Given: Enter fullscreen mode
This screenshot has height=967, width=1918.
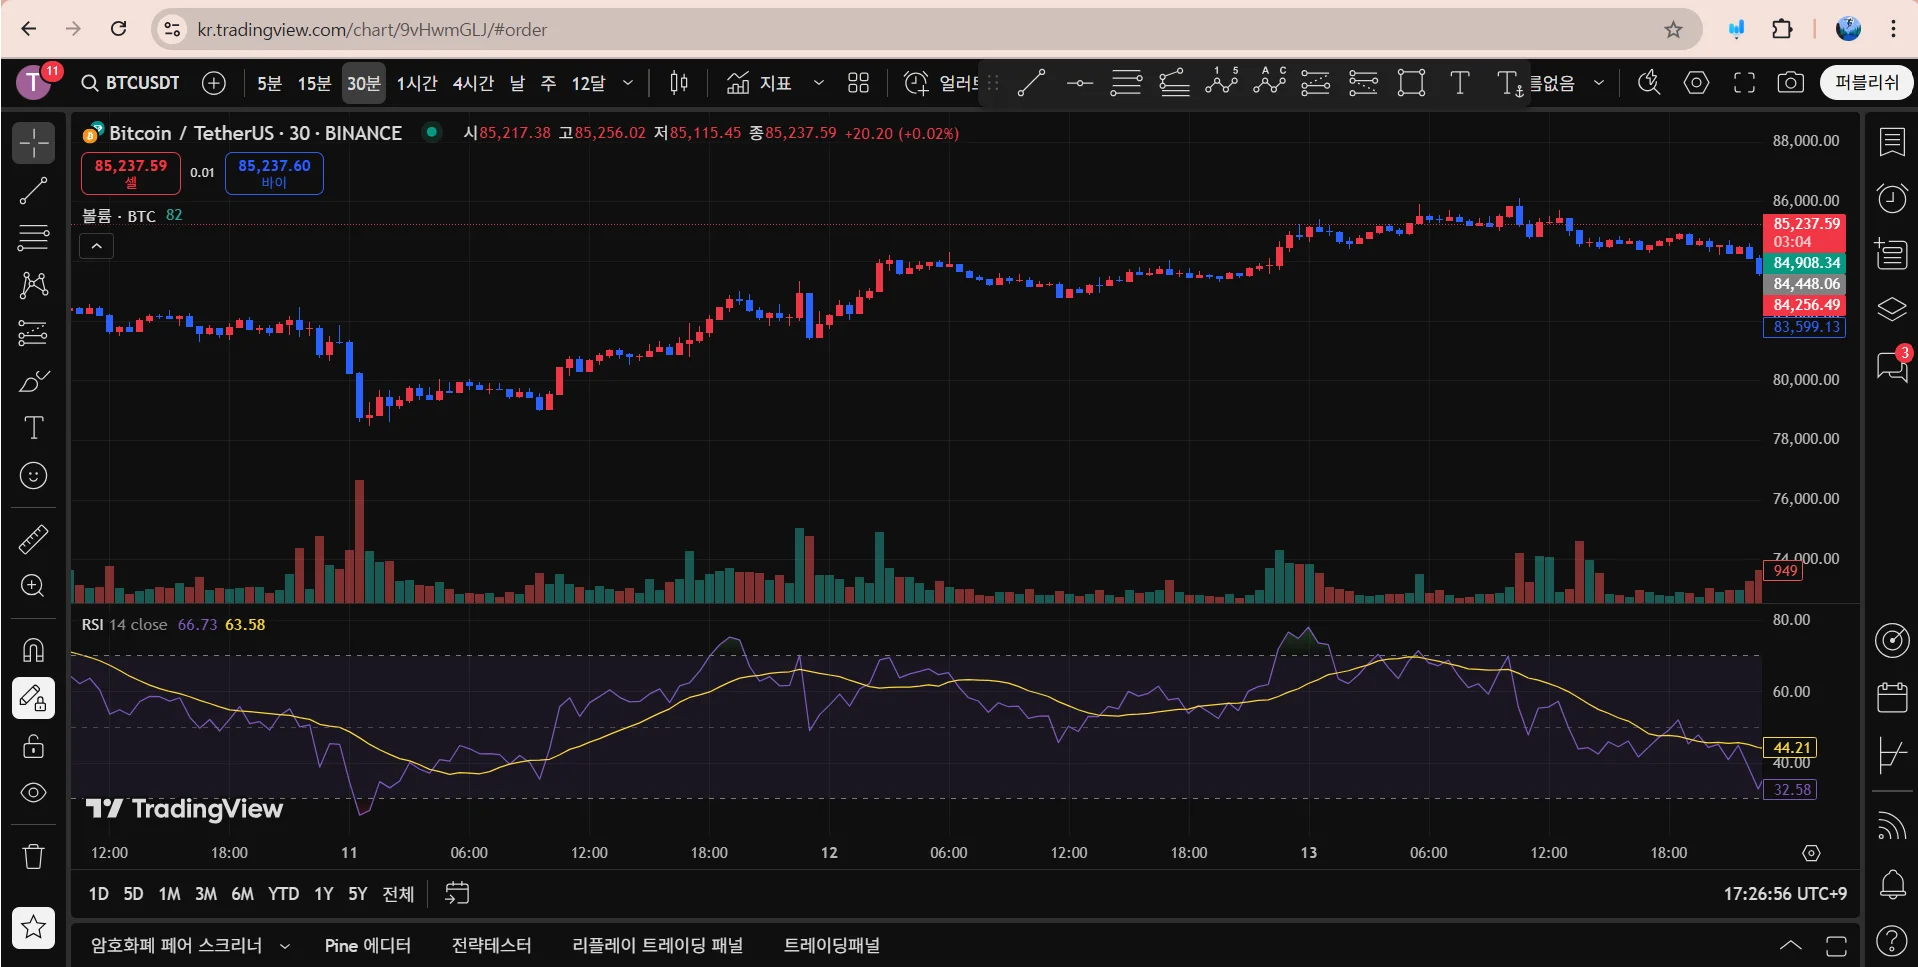Looking at the screenshot, I should (x=1744, y=83).
